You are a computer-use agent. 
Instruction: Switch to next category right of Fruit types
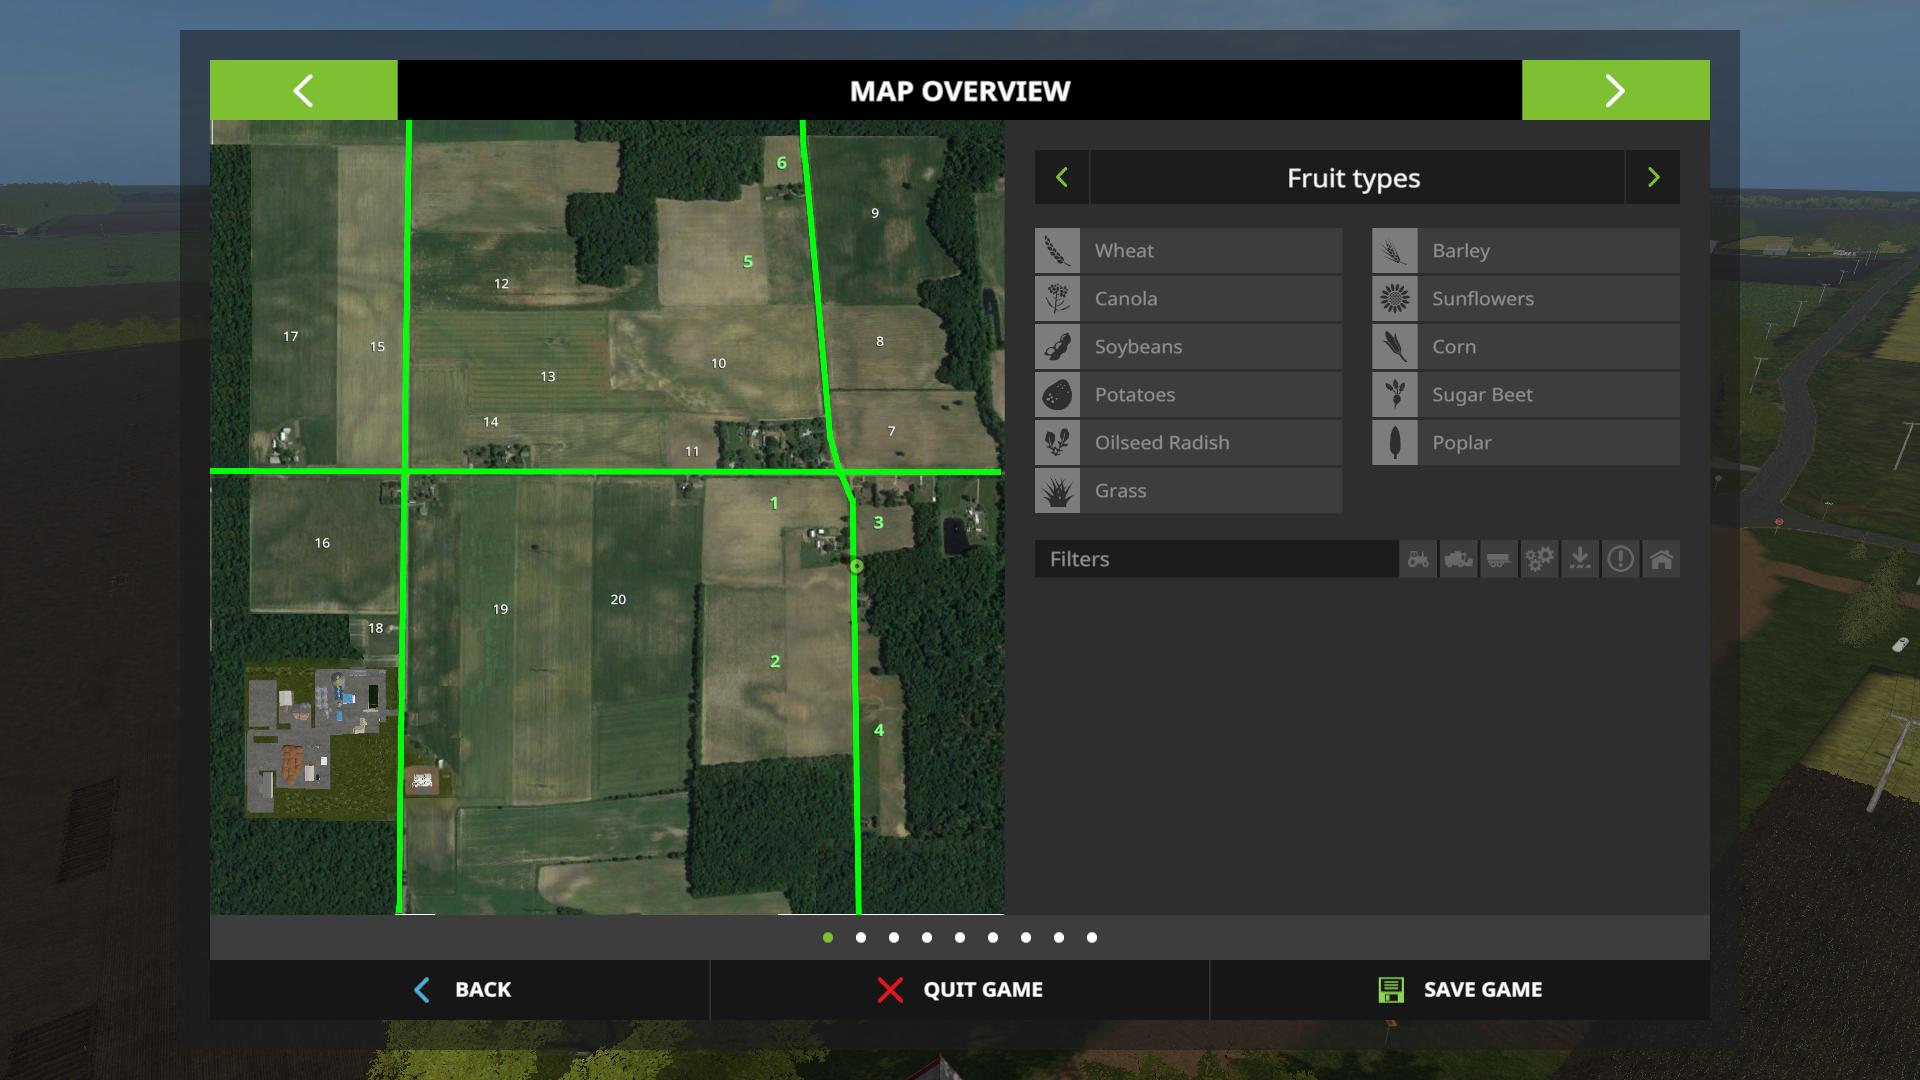1653,178
